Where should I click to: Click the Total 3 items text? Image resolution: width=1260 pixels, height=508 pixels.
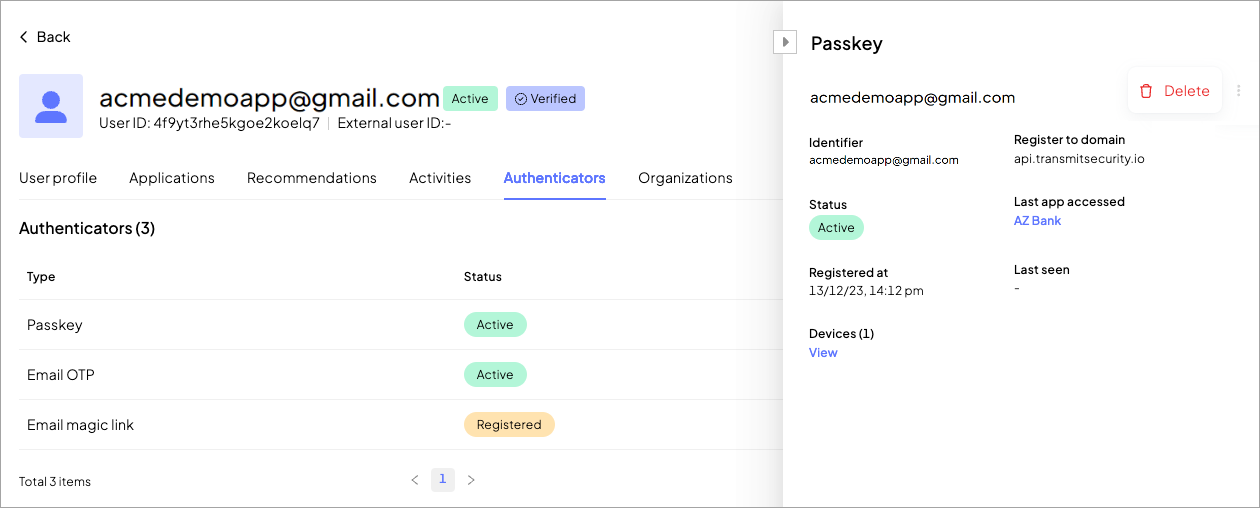coord(55,482)
